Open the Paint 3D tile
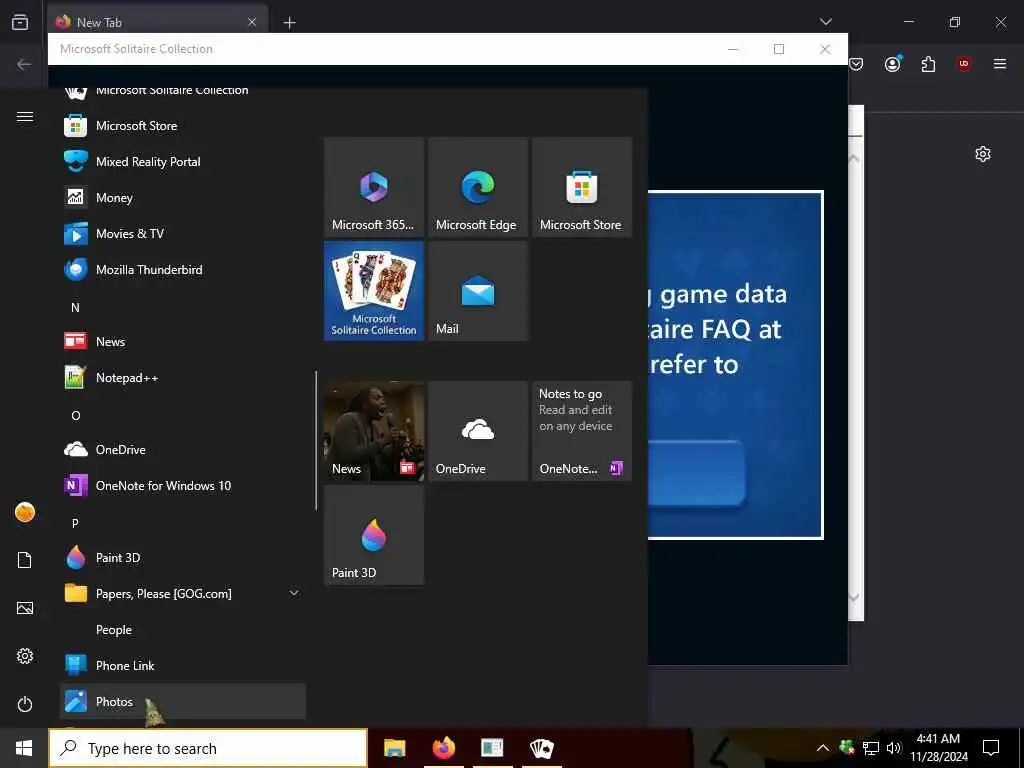 click(374, 535)
